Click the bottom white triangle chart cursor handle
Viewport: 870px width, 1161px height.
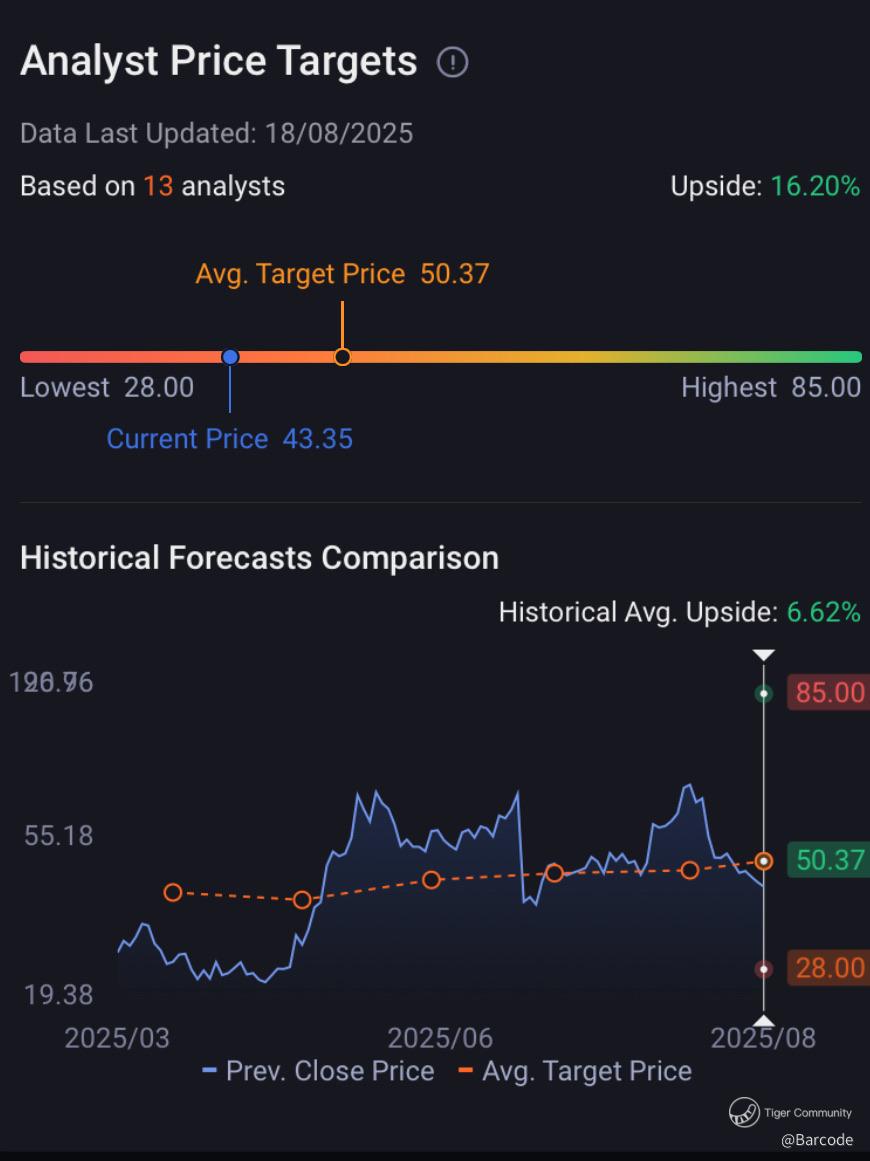[x=763, y=1022]
